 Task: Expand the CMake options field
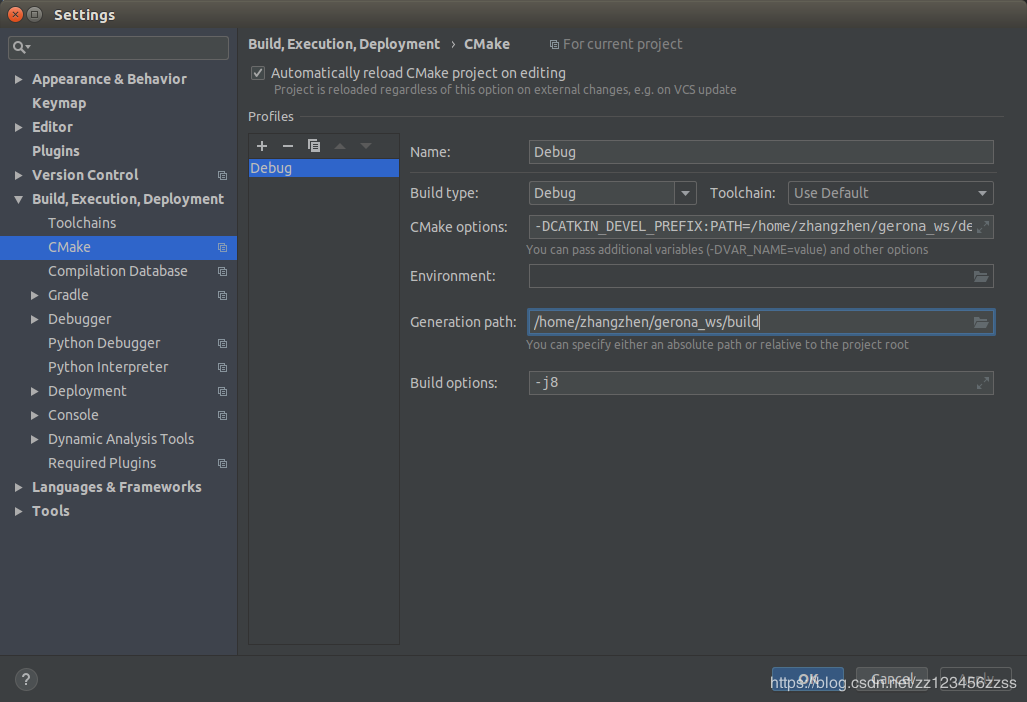pyautogui.click(x=983, y=227)
